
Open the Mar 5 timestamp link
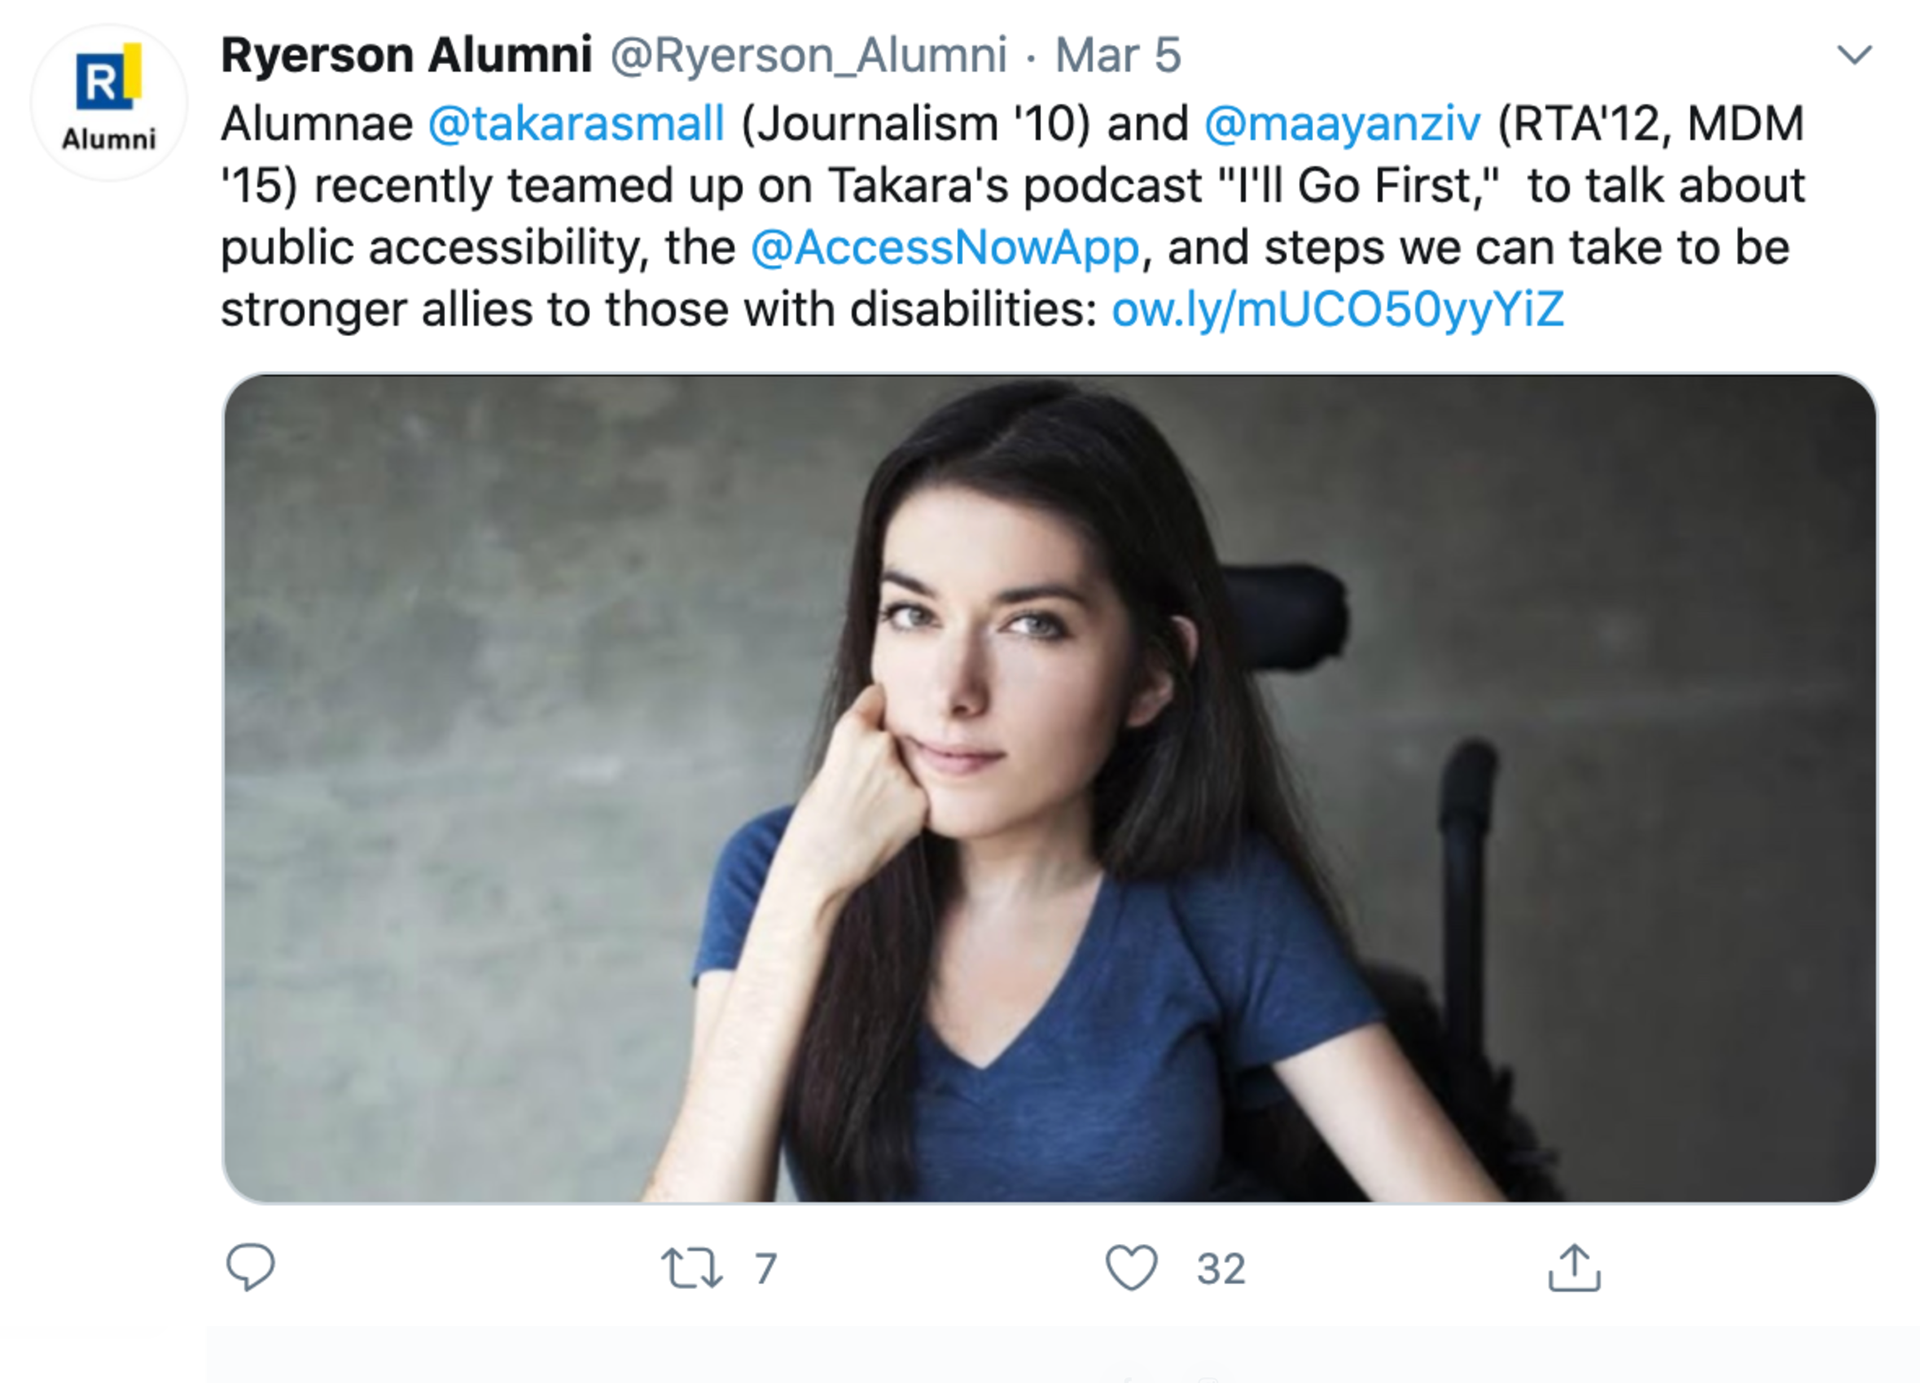pyautogui.click(x=1118, y=55)
